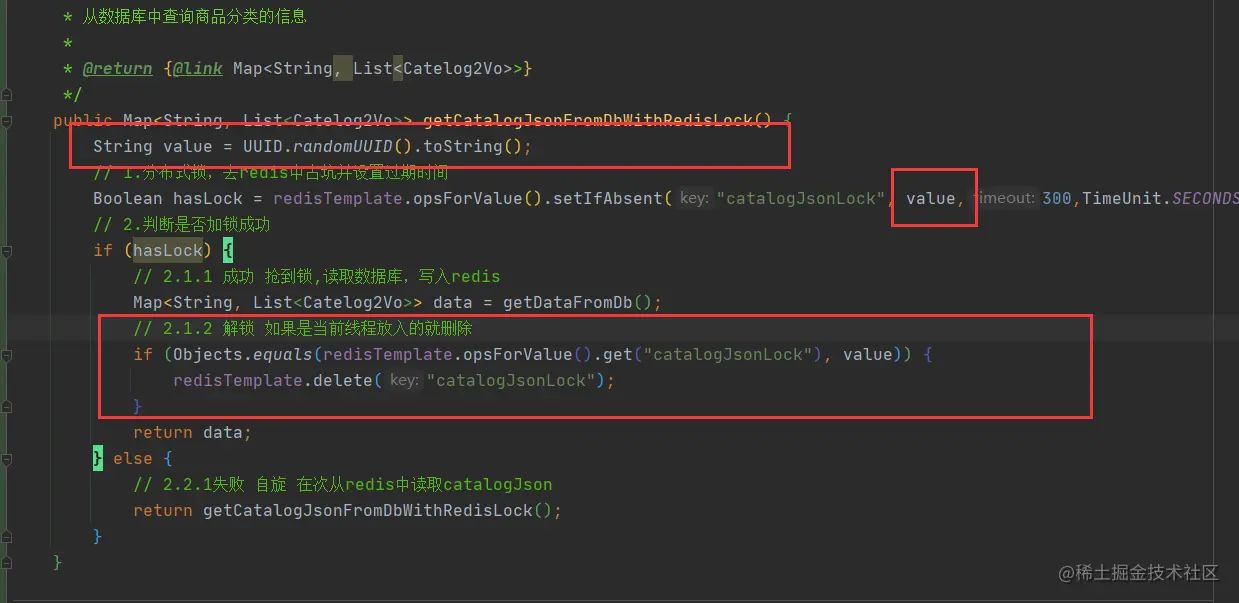Collapse the fold marker beside the public method declaration

click(x=7, y=121)
